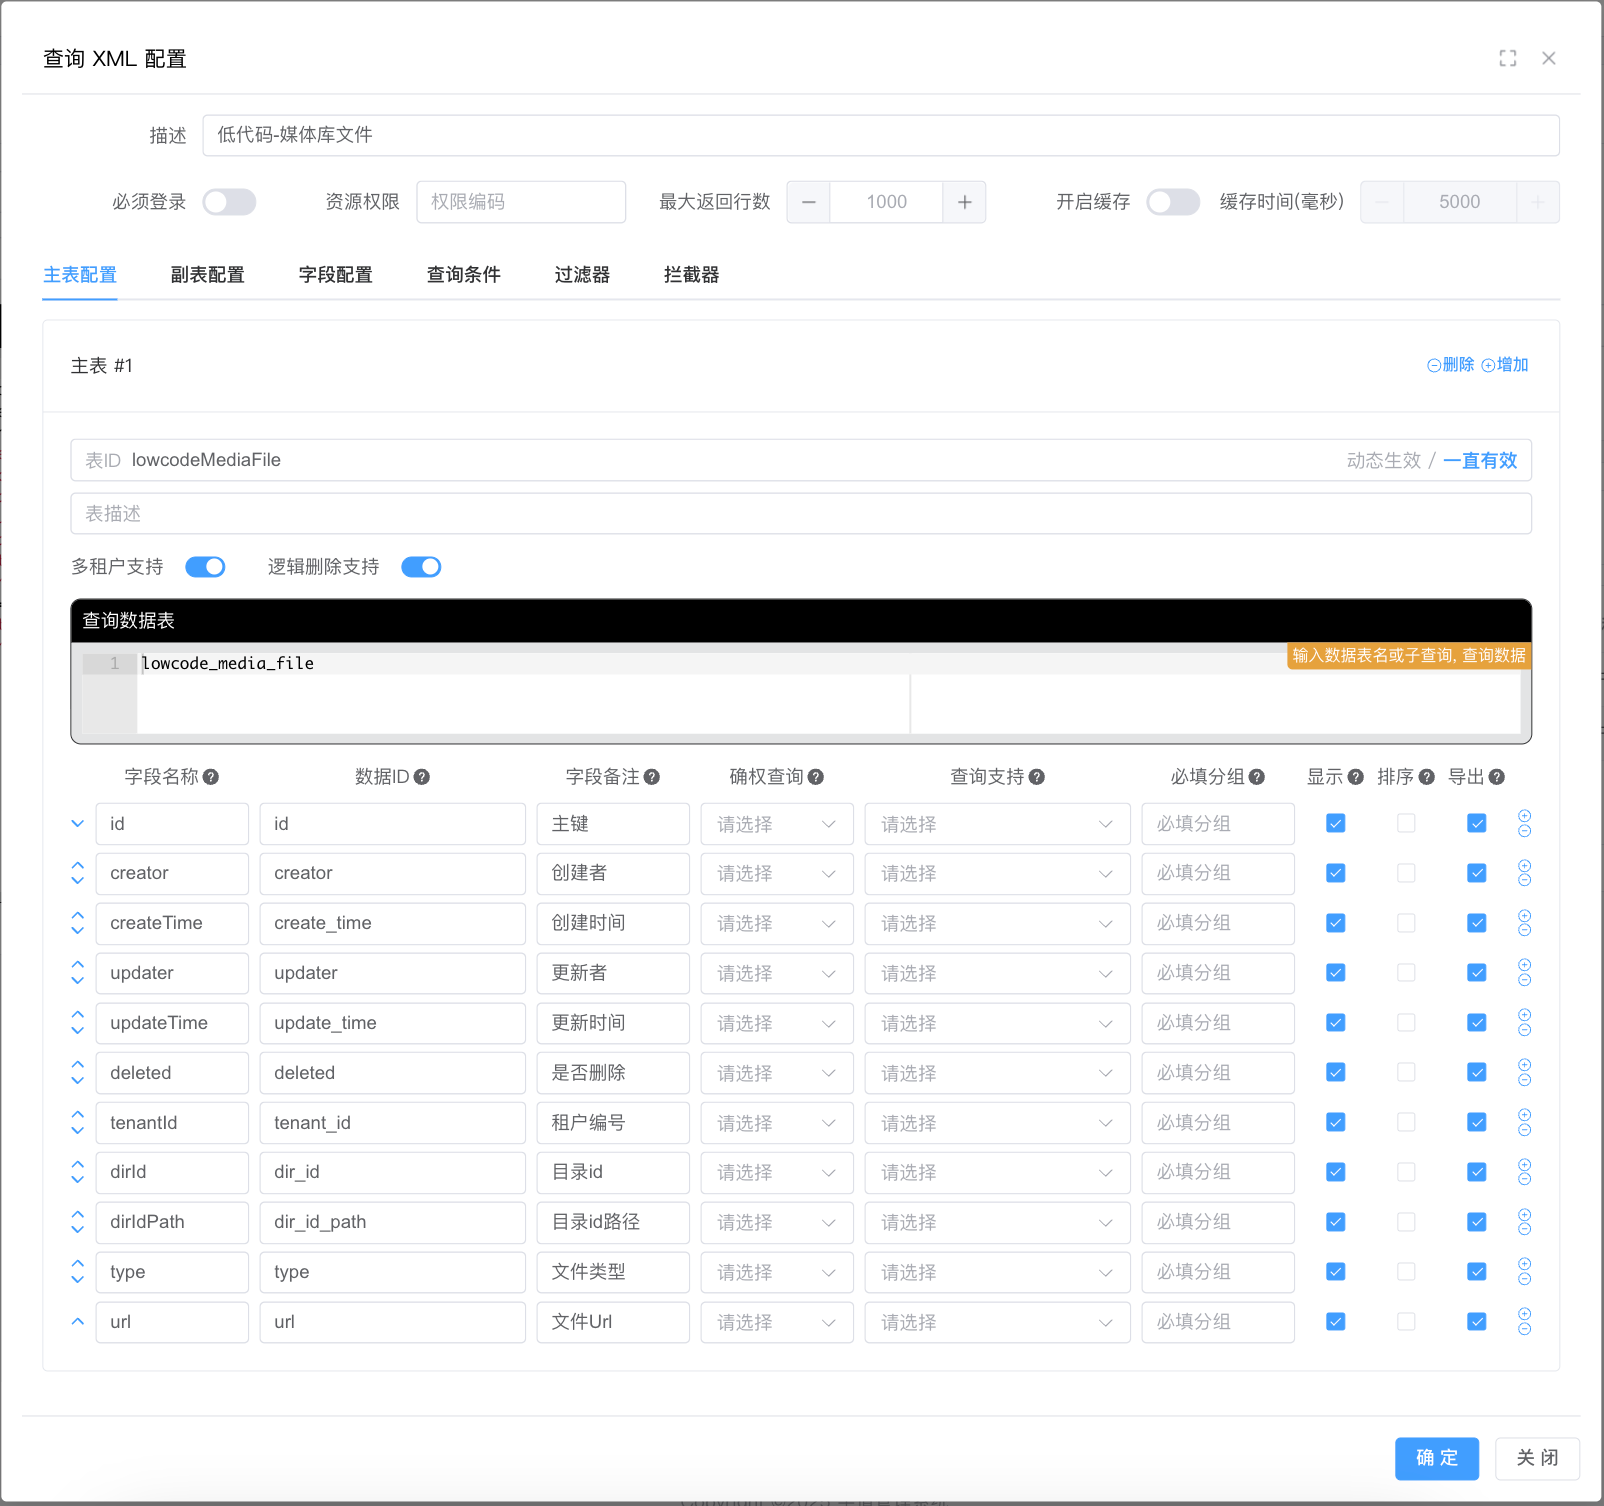This screenshot has width=1604, height=1506.
Task: Click the 确定 button
Action: coord(1436,1458)
